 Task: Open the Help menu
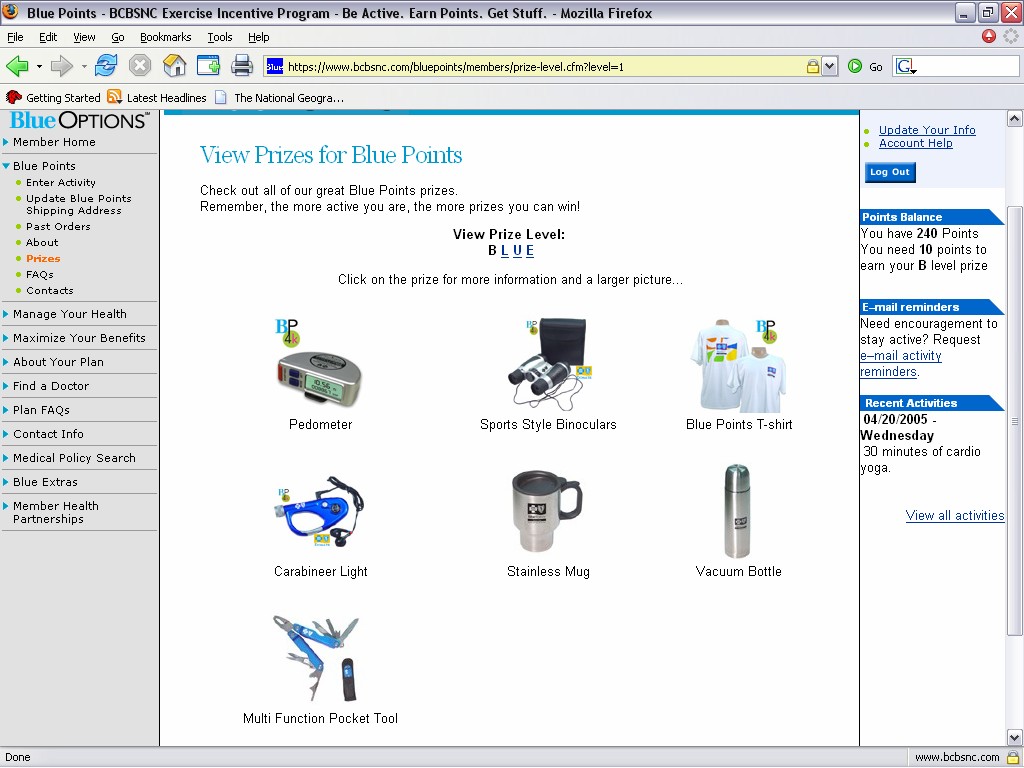(x=259, y=37)
